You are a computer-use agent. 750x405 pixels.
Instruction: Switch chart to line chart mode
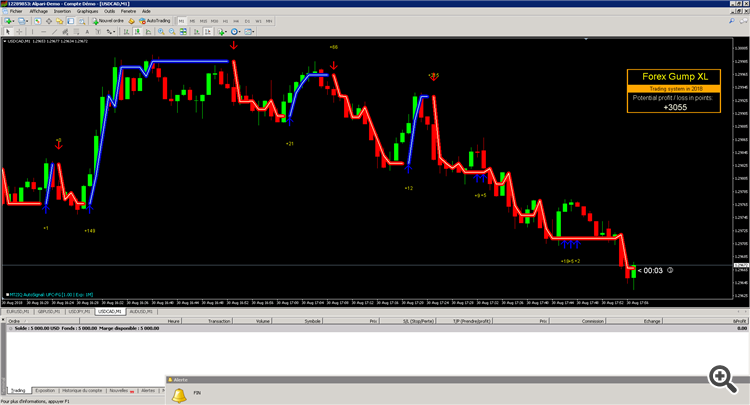click(148, 32)
